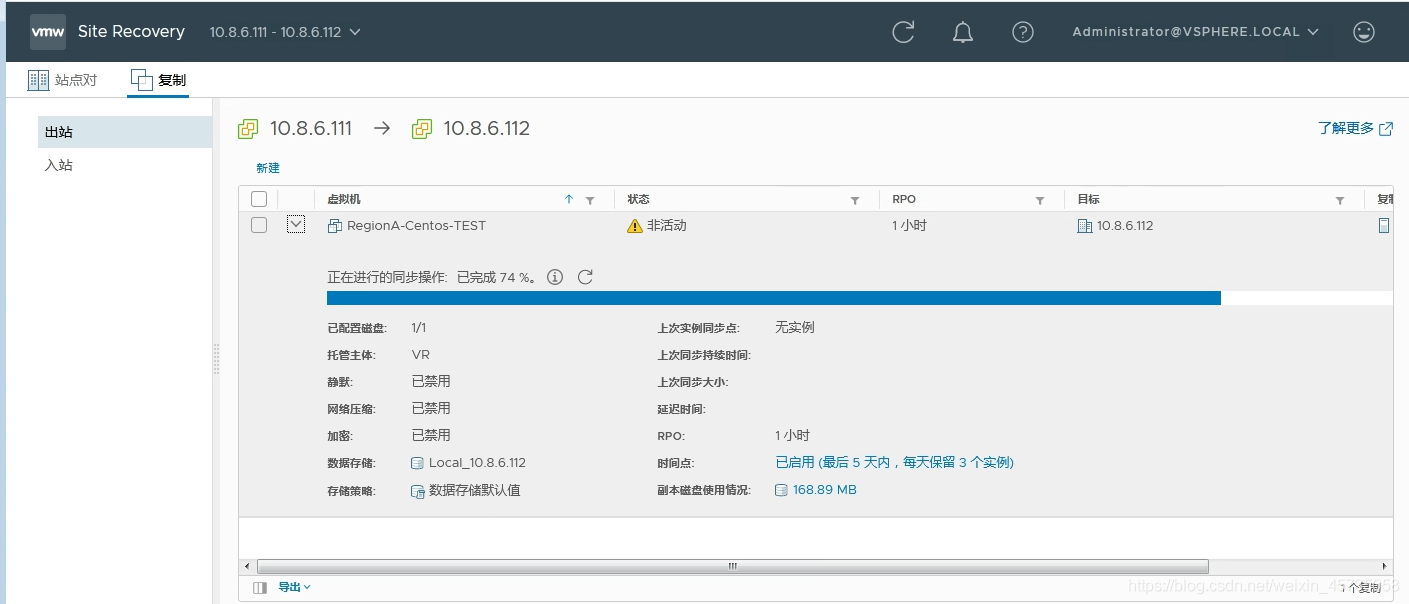Image resolution: width=1409 pixels, height=604 pixels.
Task: Click the smiley feedback icon
Action: [x=1364, y=32]
